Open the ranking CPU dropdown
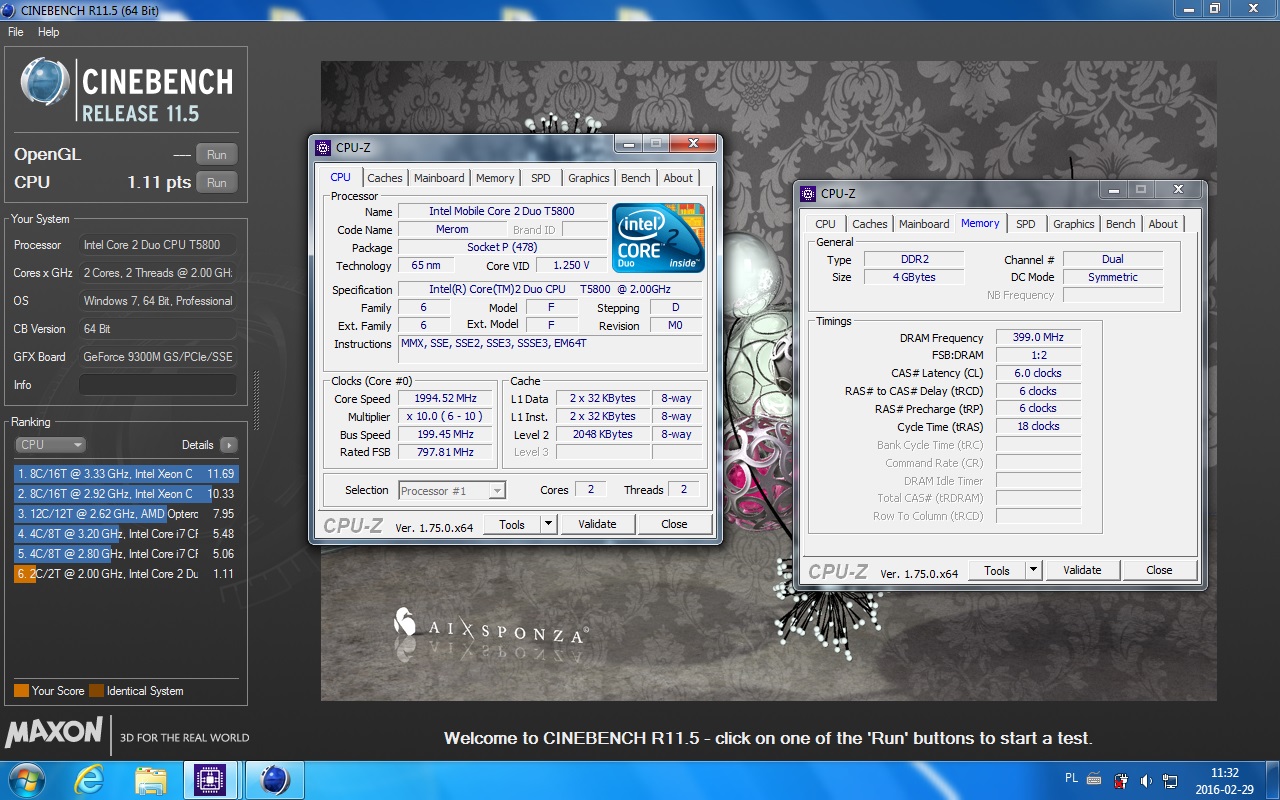The width and height of the screenshot is (1280, 800). pyautogui.click(x=50, y=445)
